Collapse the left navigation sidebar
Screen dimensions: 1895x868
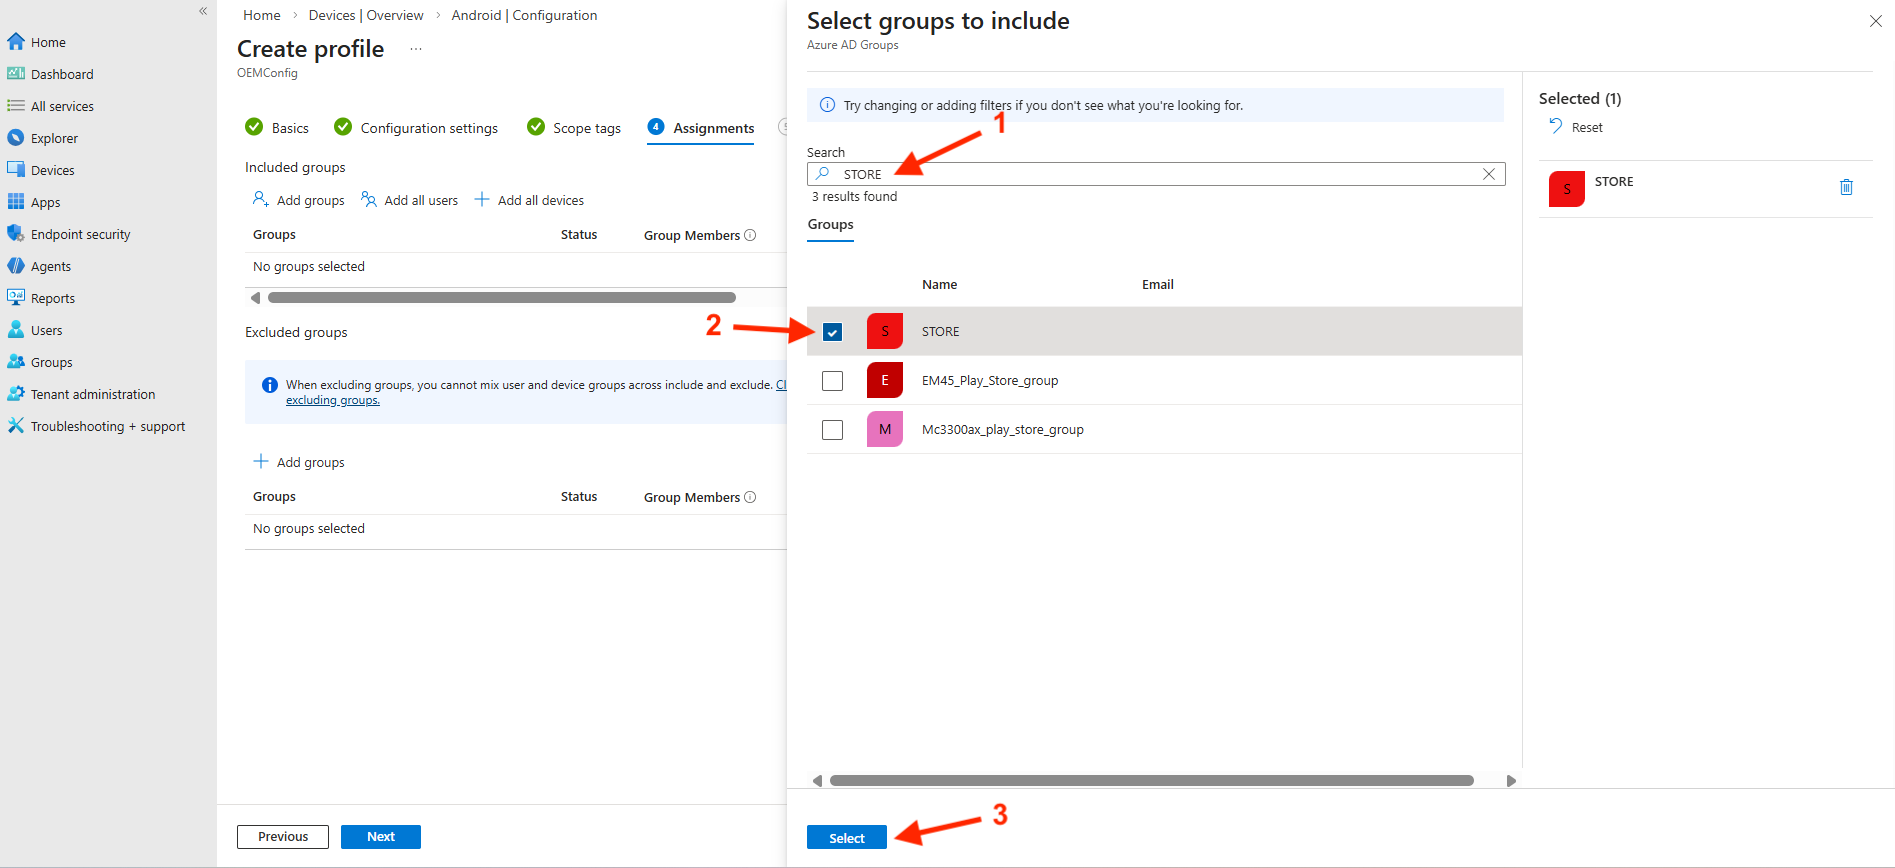(x=203, y=11)
